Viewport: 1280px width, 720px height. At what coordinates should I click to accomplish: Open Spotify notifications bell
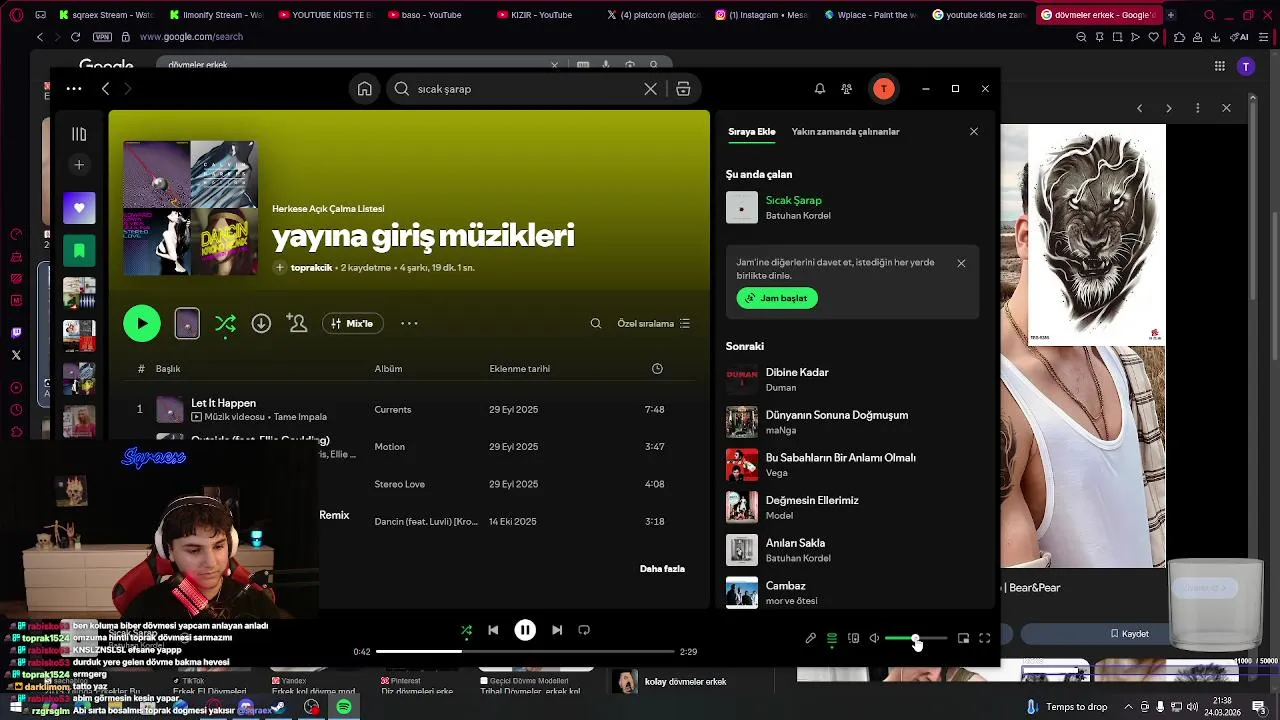tap(819, 89)
